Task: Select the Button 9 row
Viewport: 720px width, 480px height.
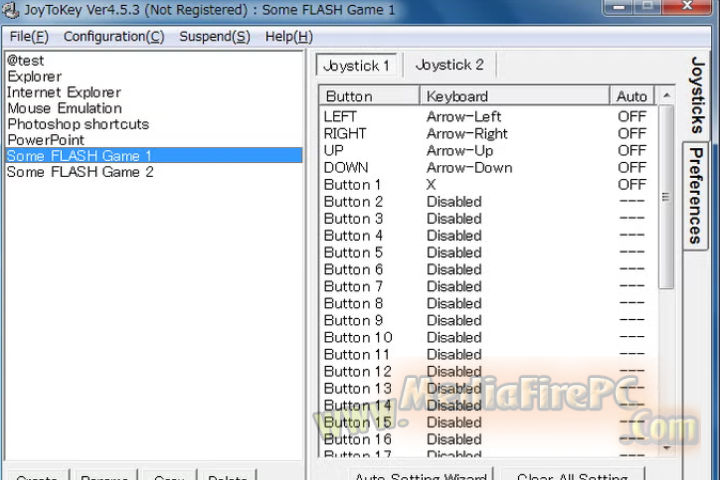Action: click(489, 321)
